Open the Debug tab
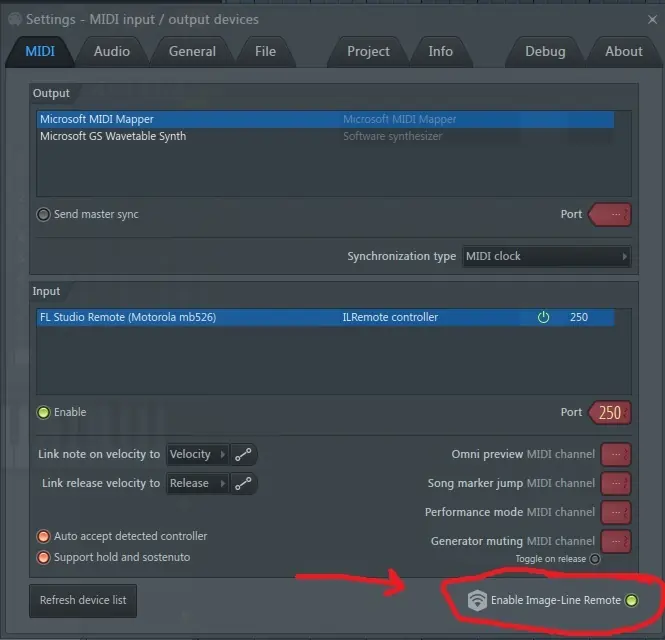 545,51
